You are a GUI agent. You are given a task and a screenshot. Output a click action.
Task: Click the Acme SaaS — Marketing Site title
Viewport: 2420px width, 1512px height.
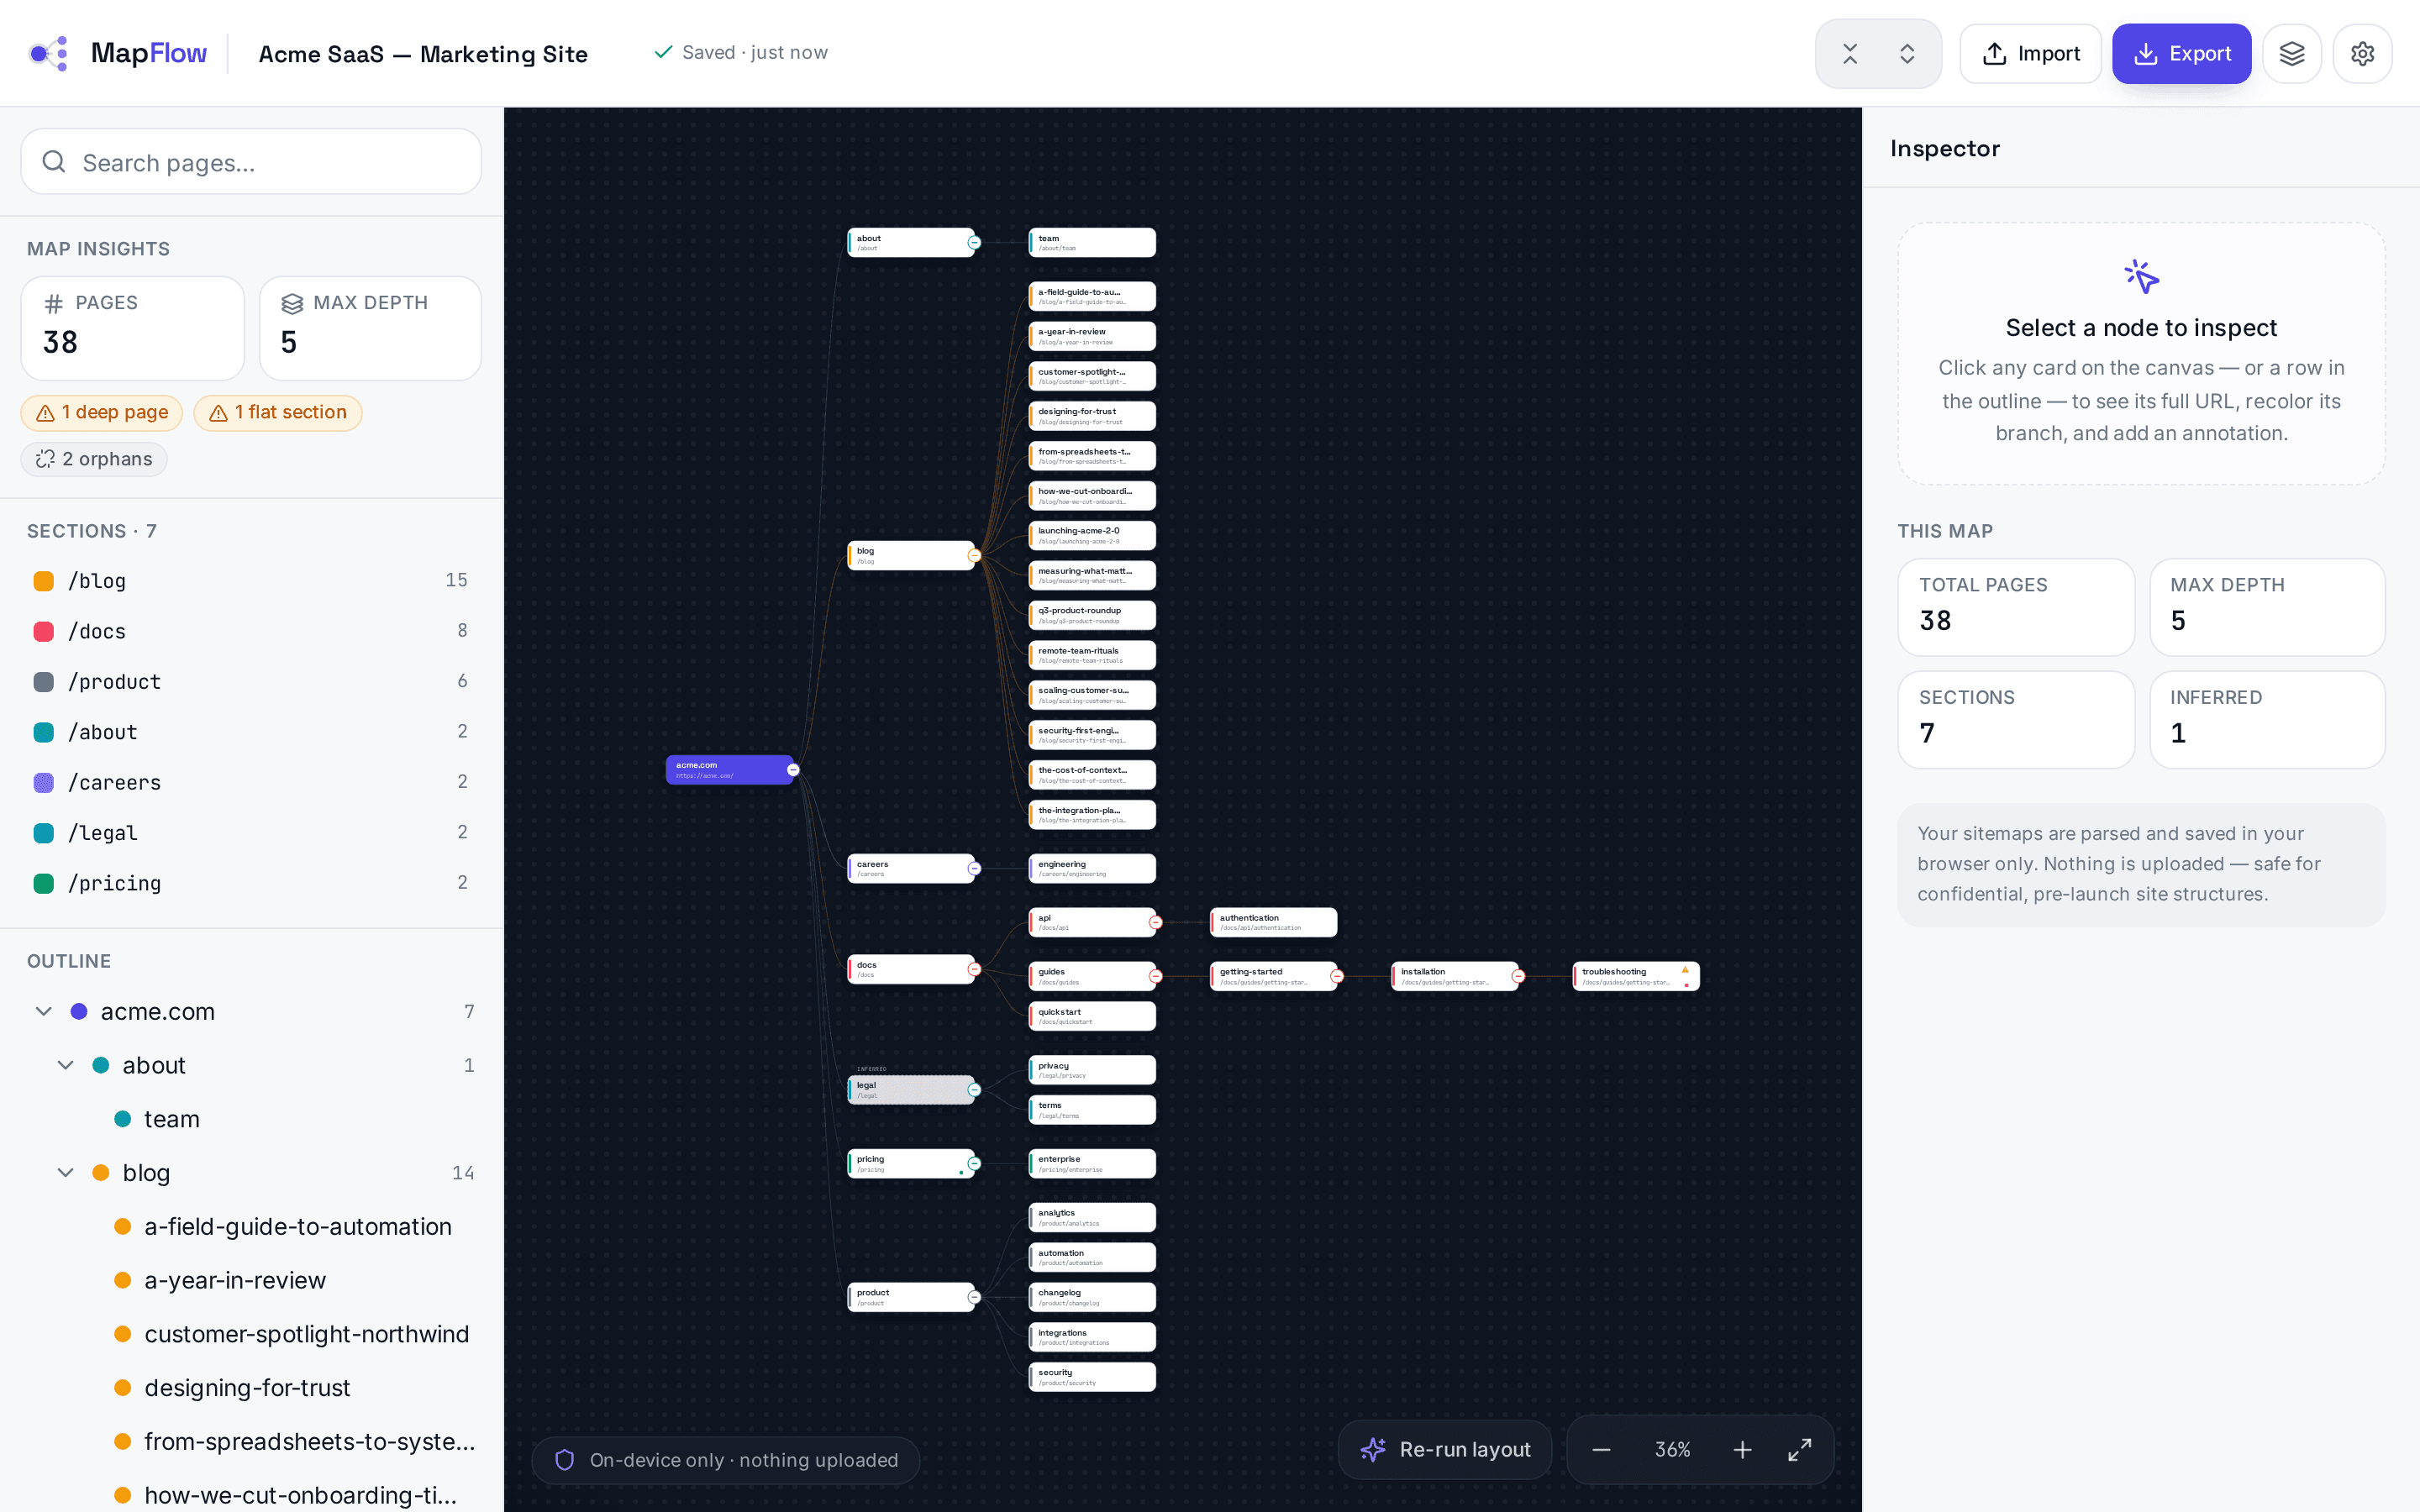pos(423,54)
